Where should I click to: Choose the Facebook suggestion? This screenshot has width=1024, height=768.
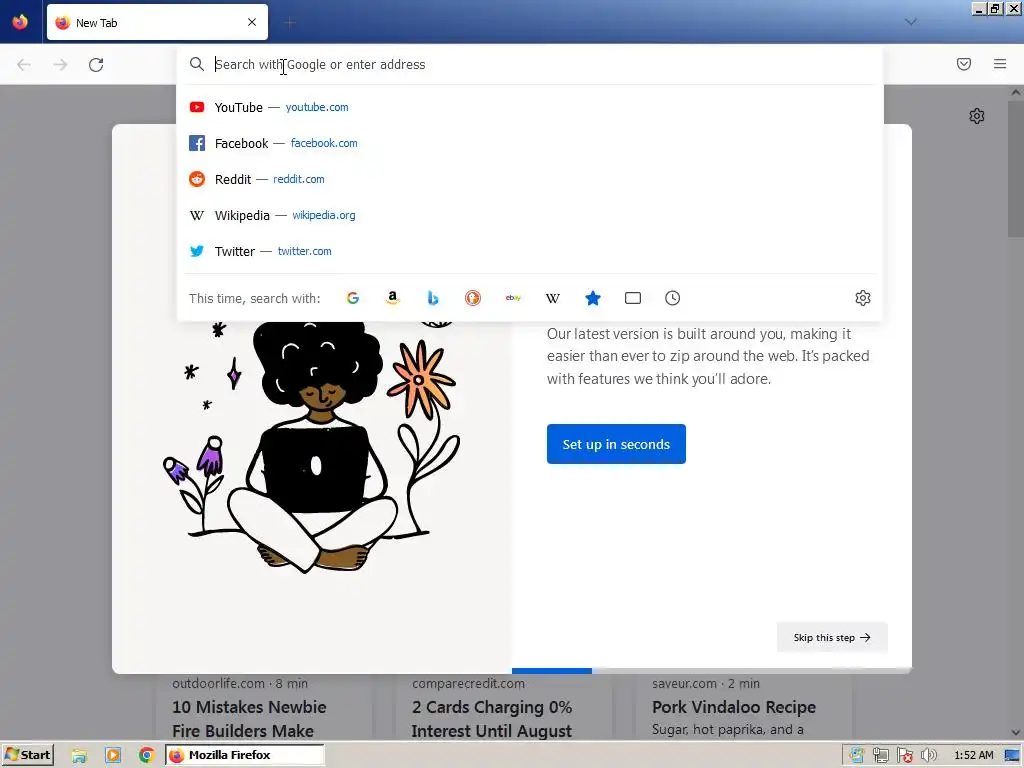[x=530, y=143]
